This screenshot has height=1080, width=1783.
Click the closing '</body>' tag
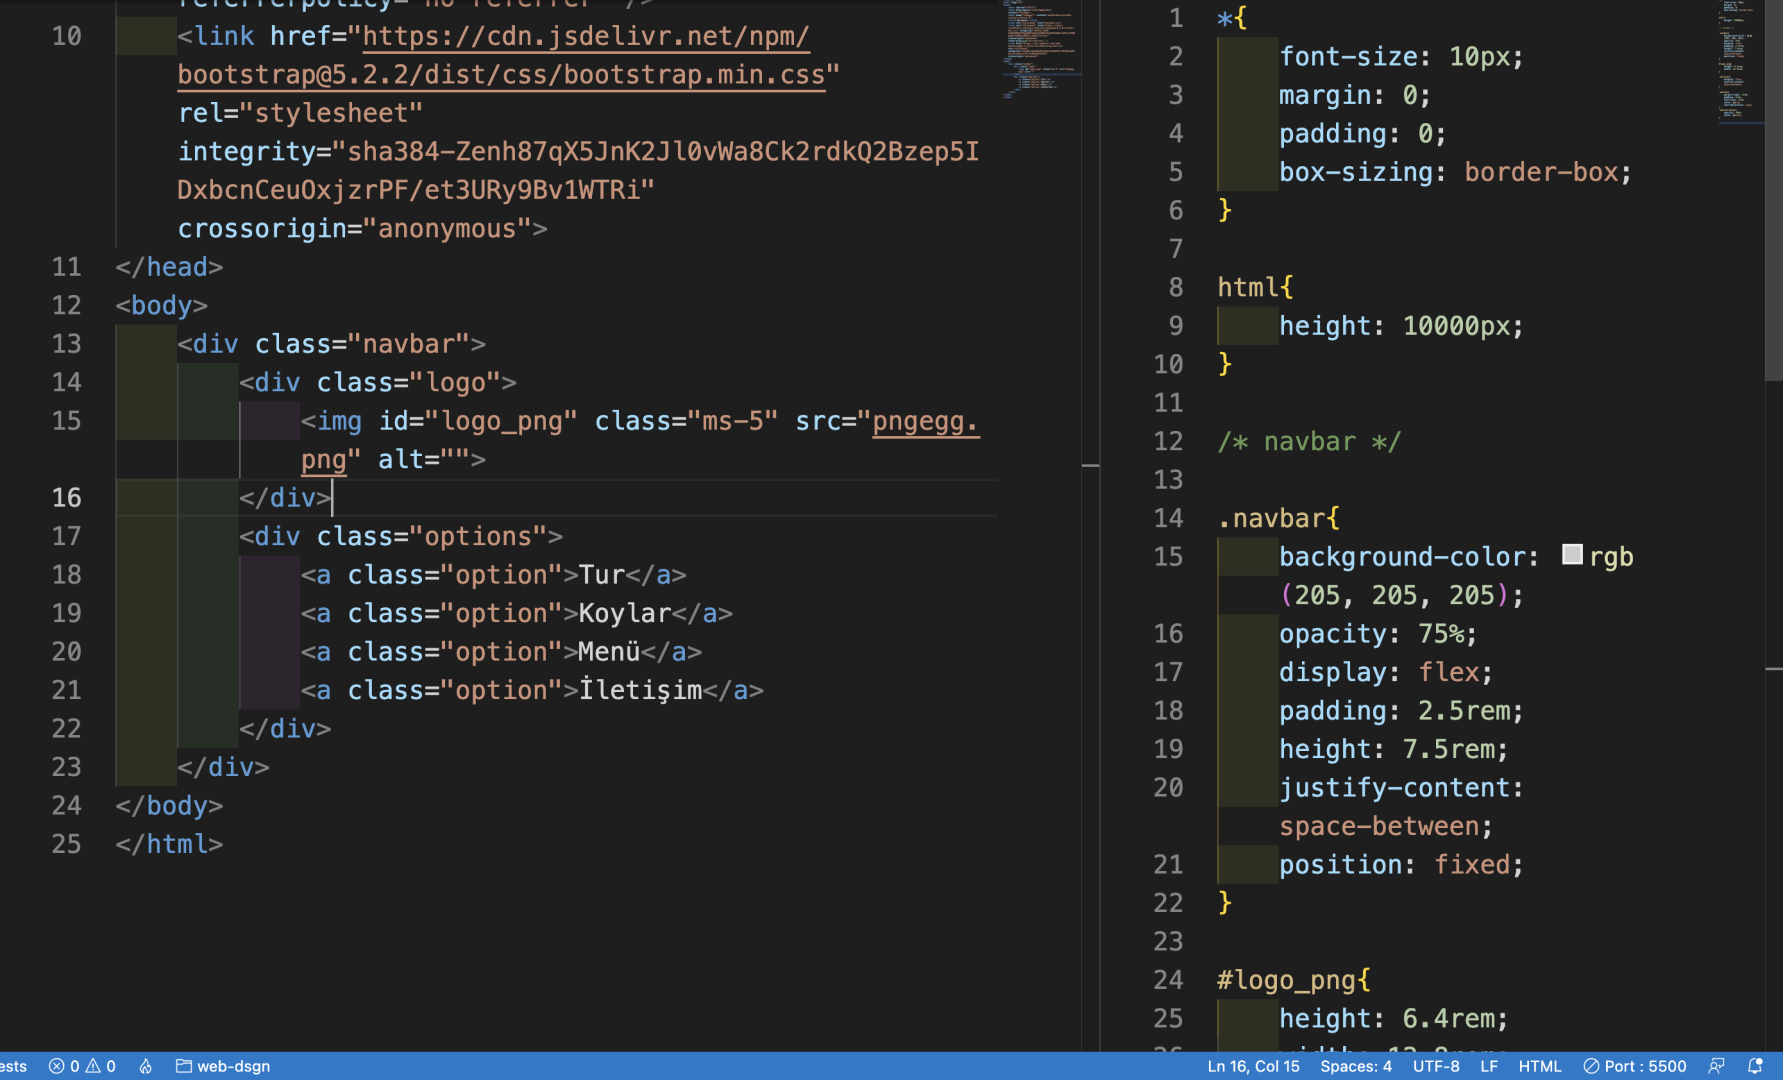pyautogui.click(x=169, y=806)
